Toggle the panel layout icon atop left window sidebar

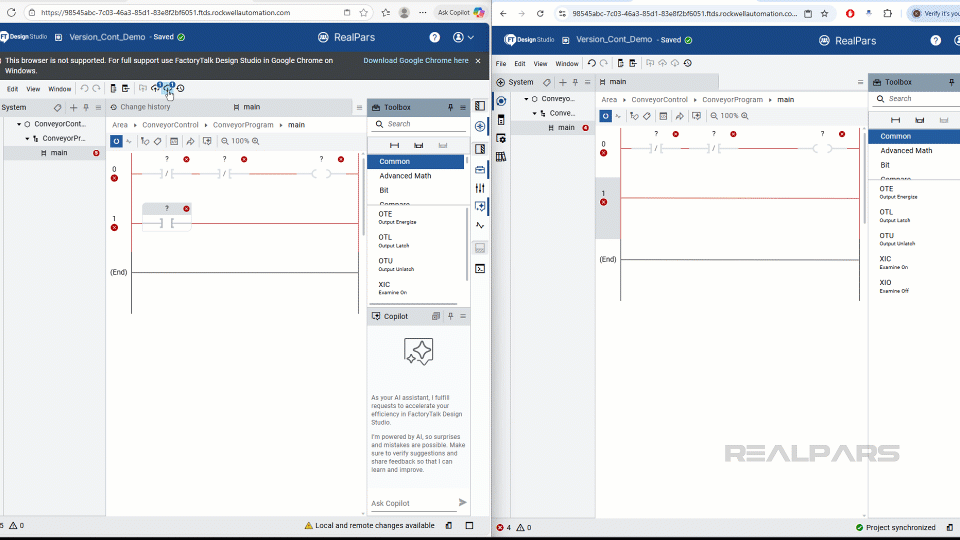coord(480,106)
